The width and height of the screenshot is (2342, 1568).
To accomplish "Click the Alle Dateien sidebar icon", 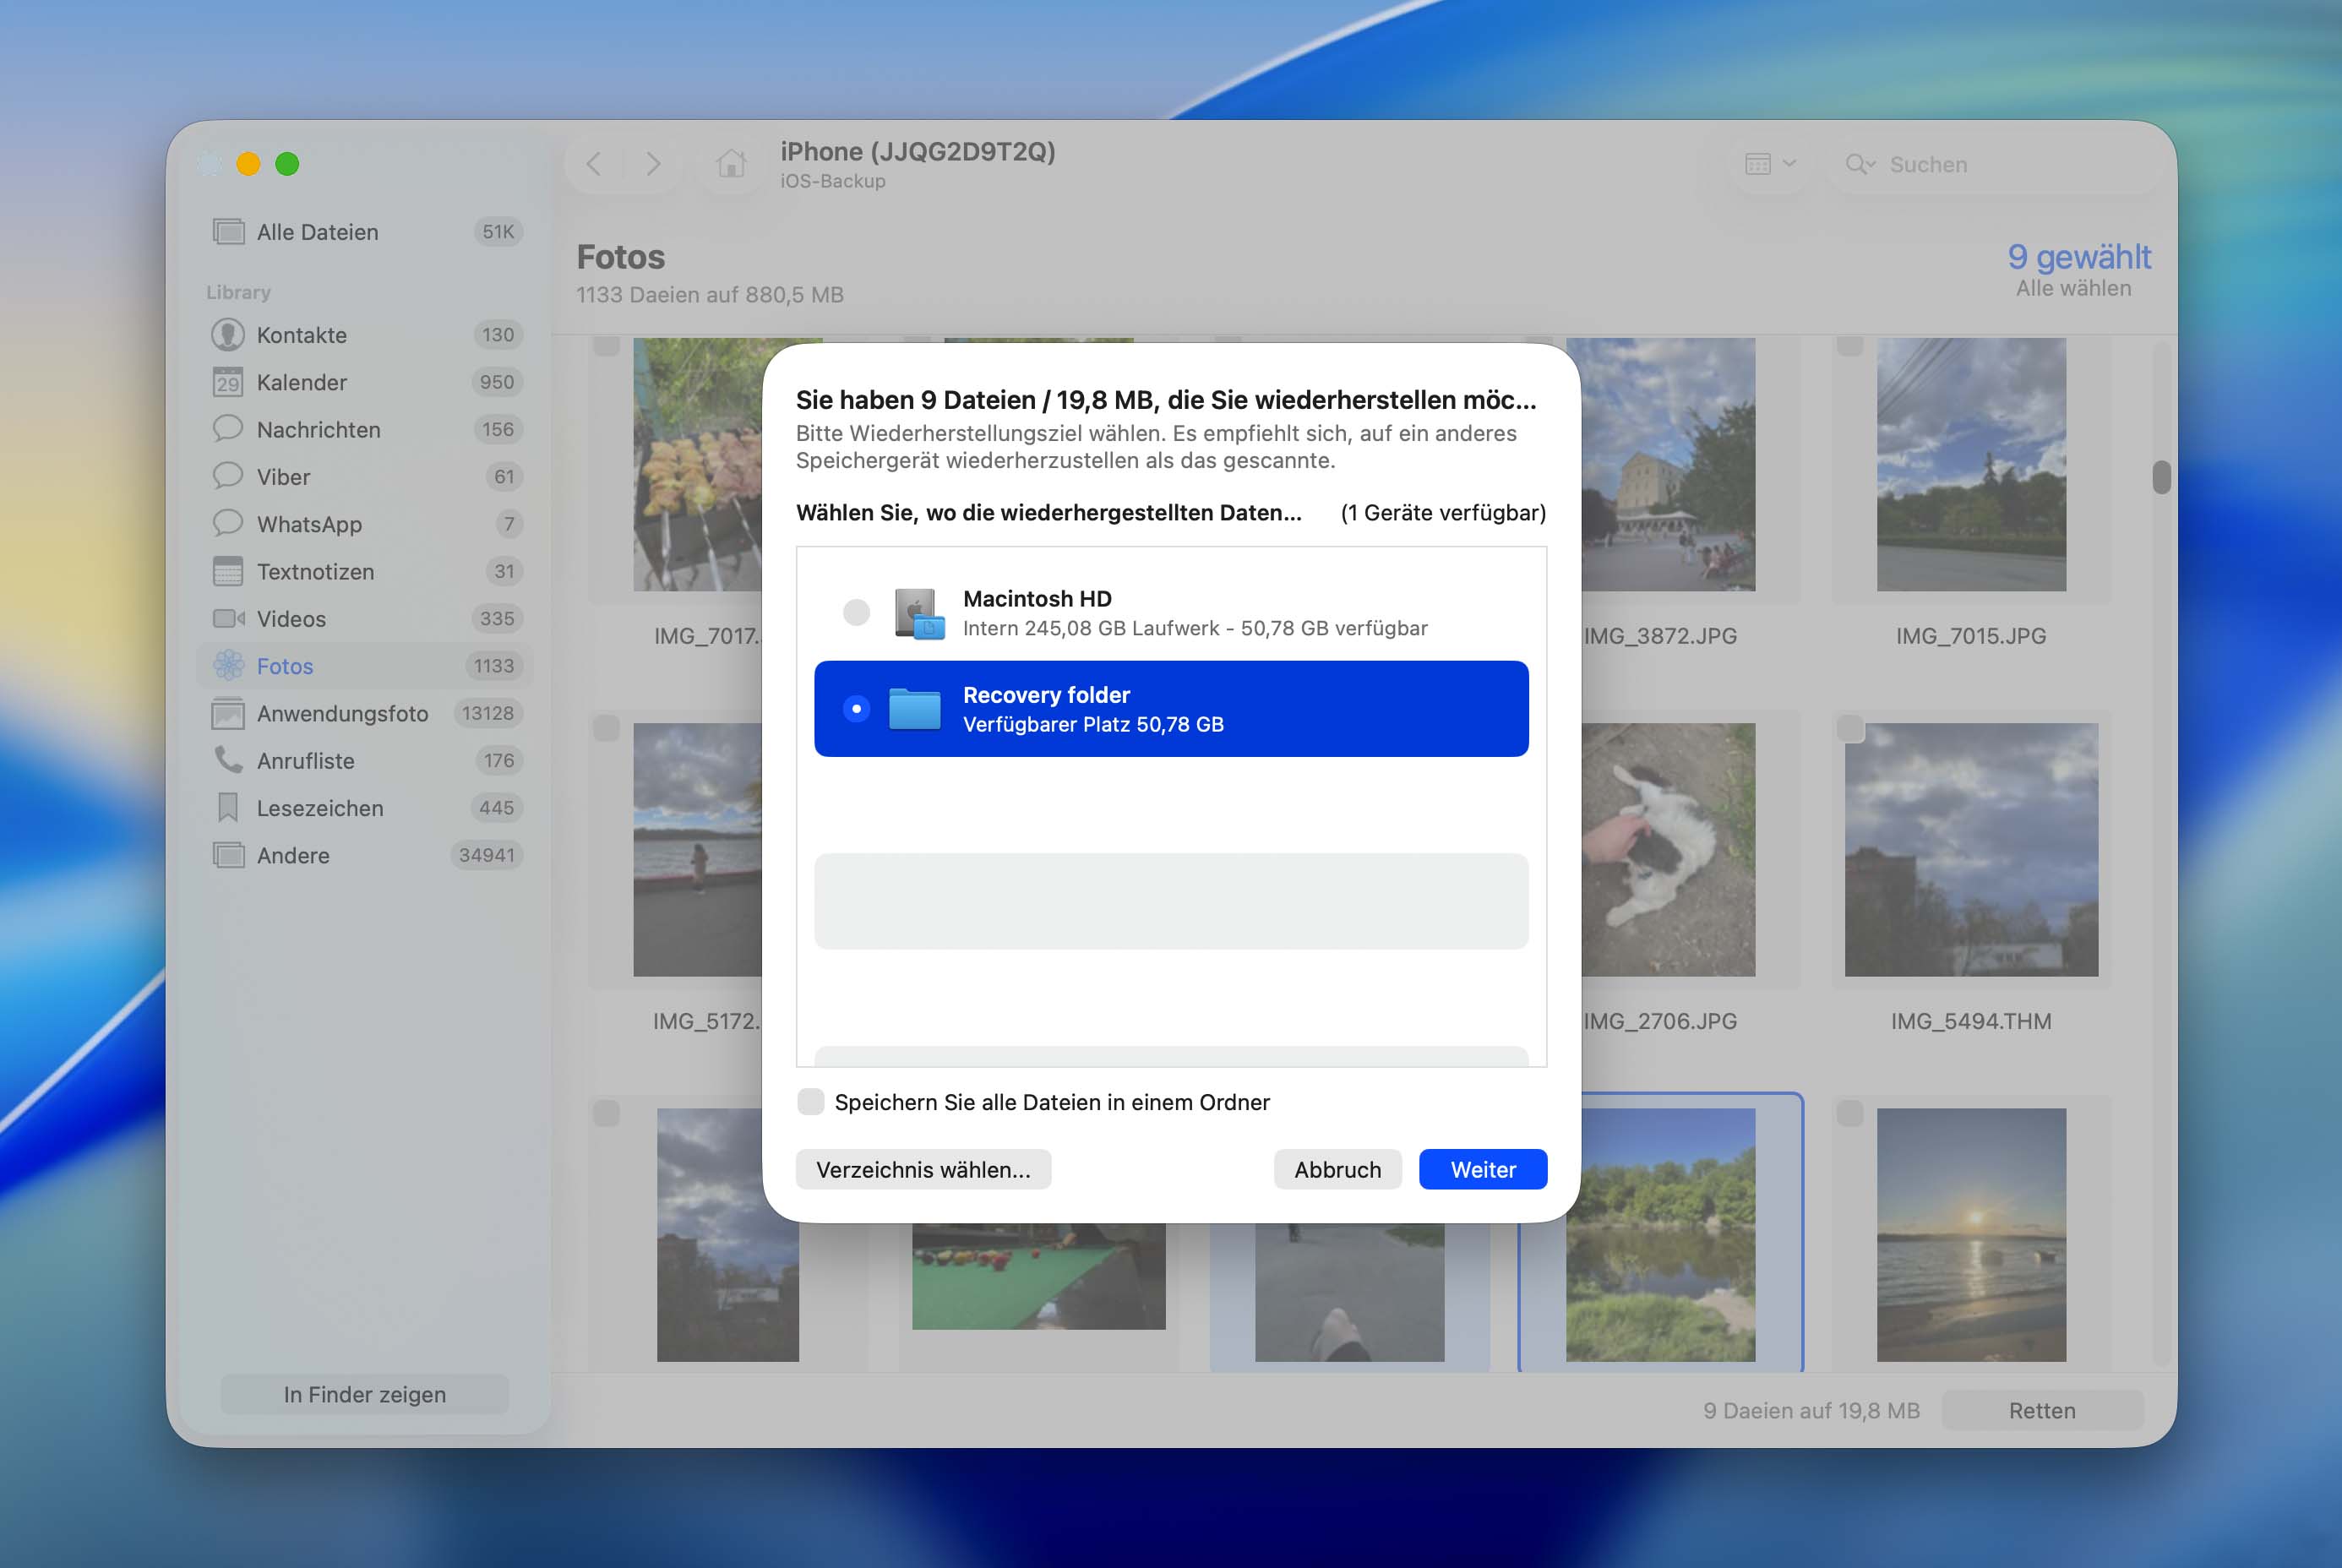I will (228, 232).
